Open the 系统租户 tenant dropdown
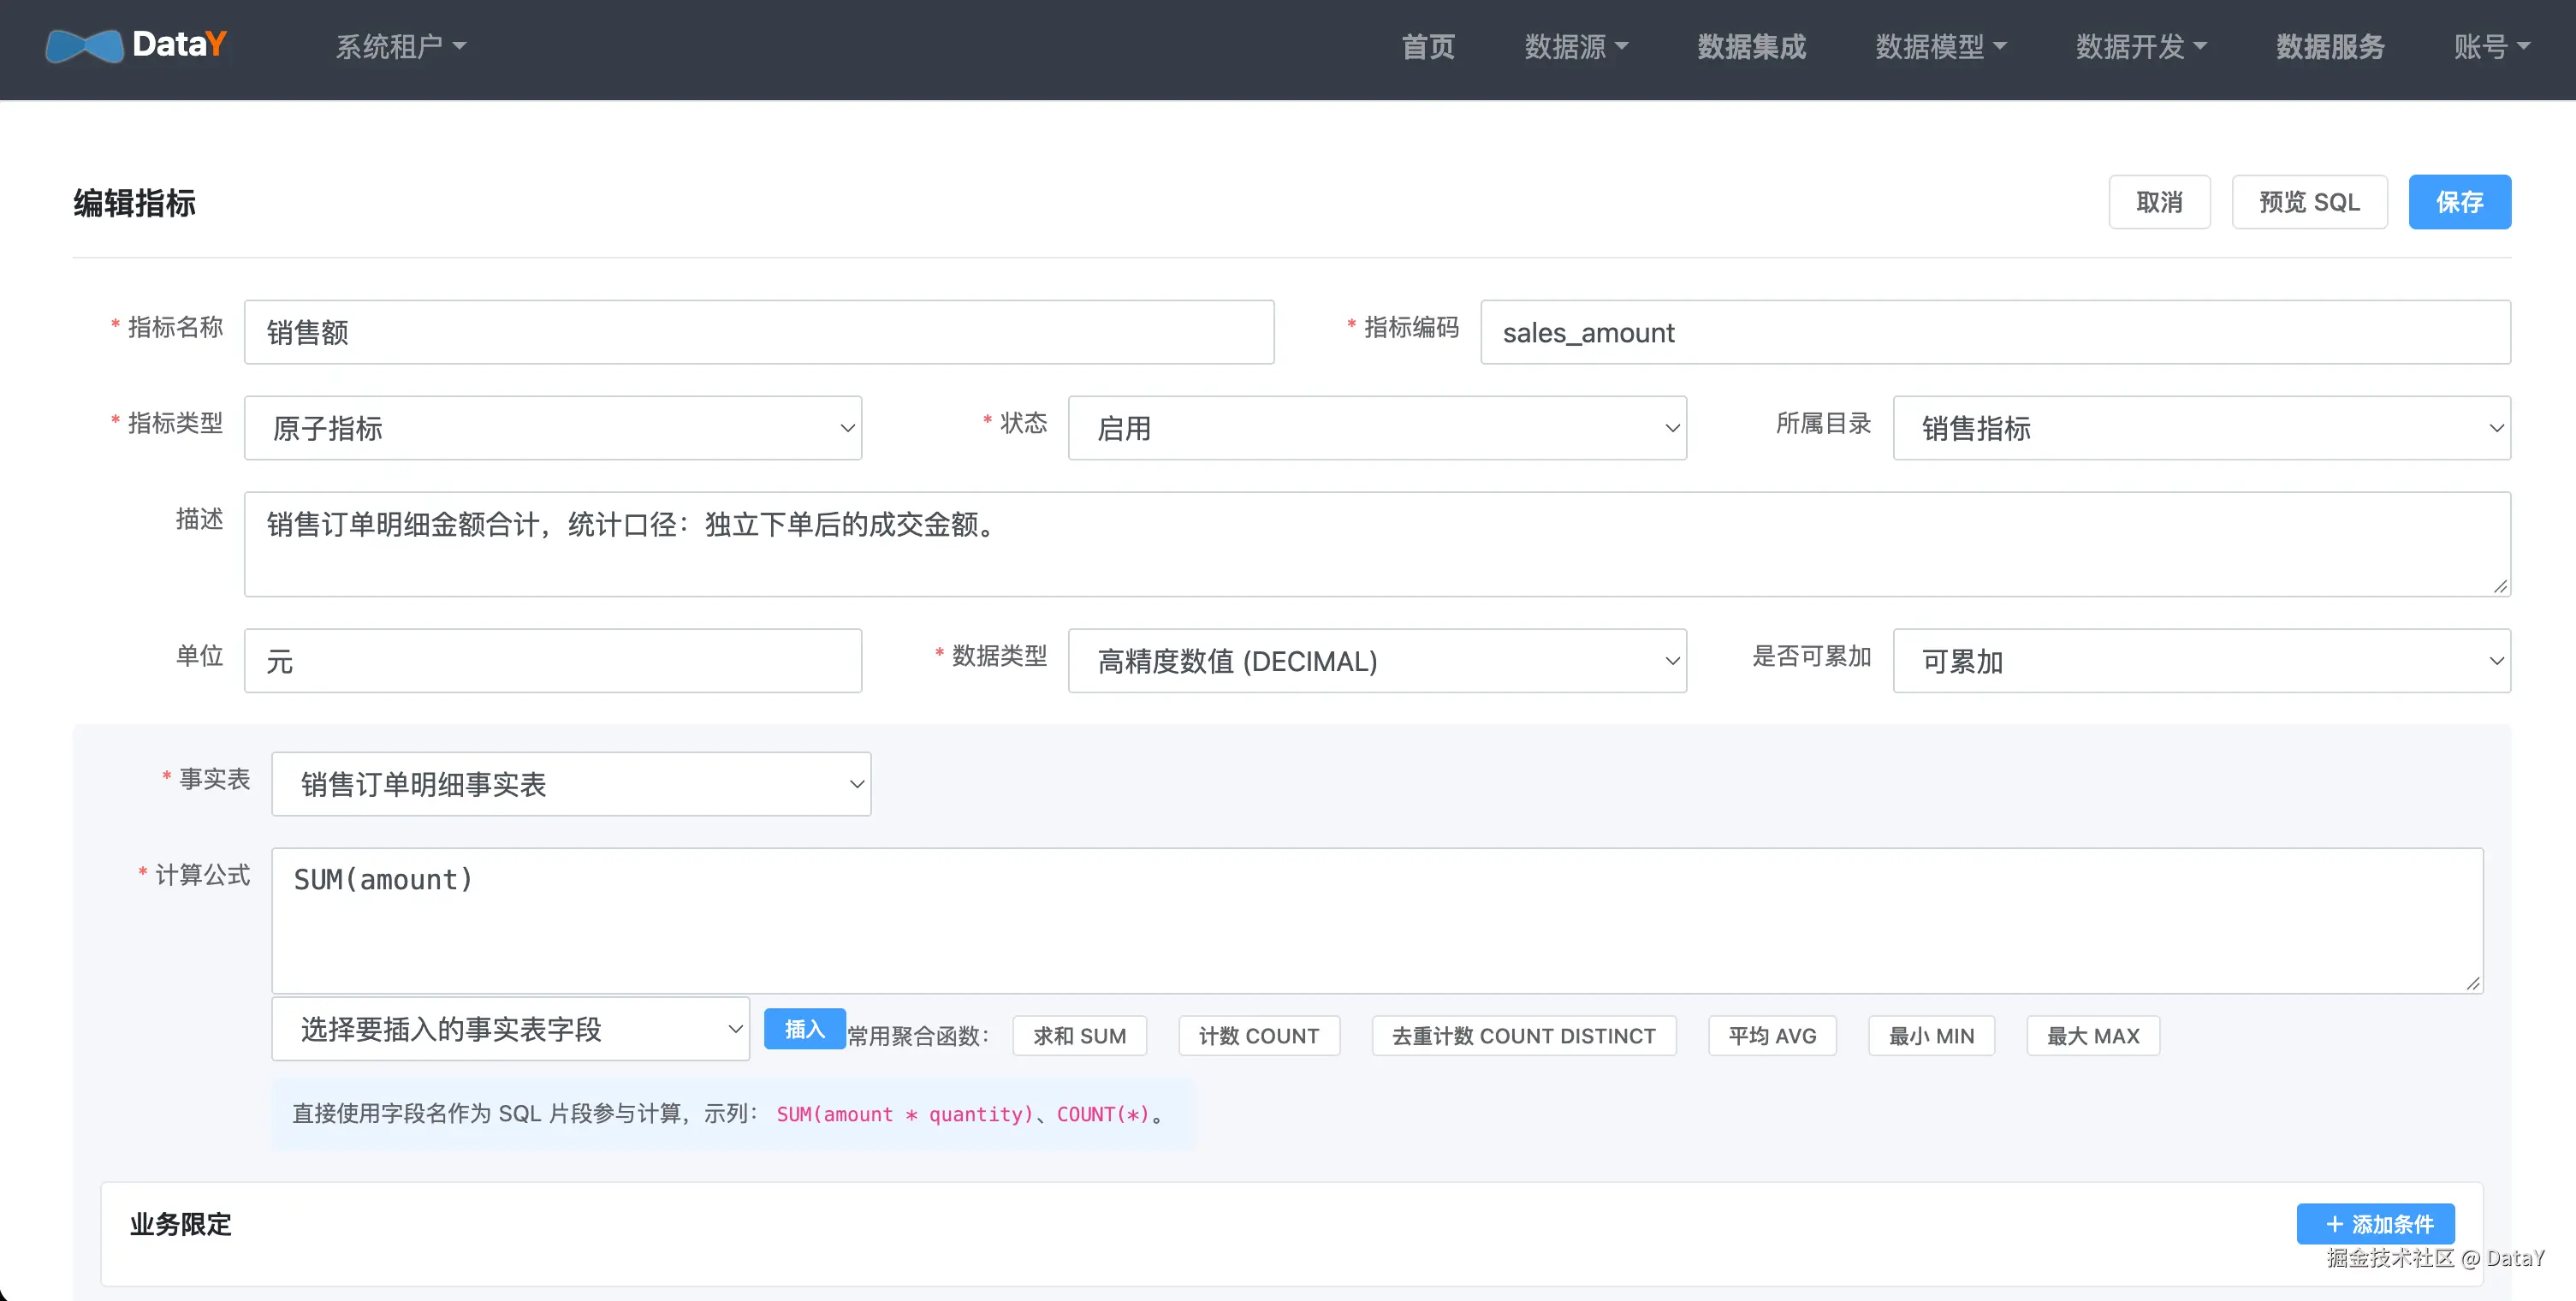 click(401, 46)
